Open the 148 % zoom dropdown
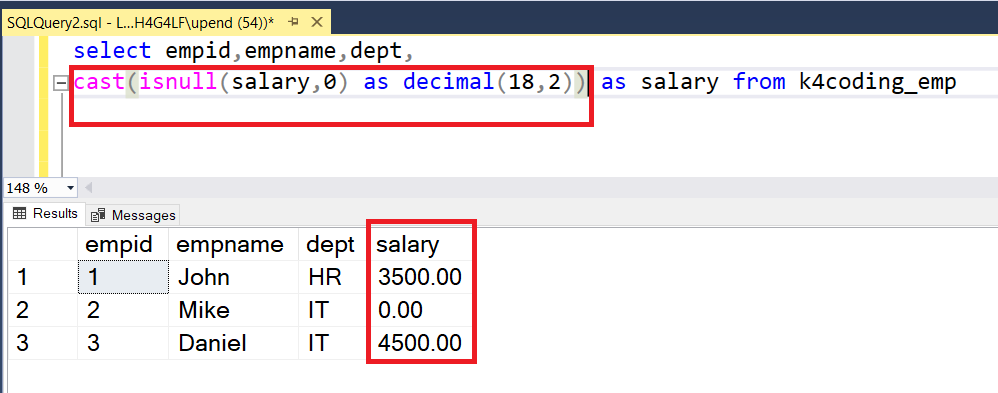The height and width of the screenshot is (393, 998). tap(70, 189)
